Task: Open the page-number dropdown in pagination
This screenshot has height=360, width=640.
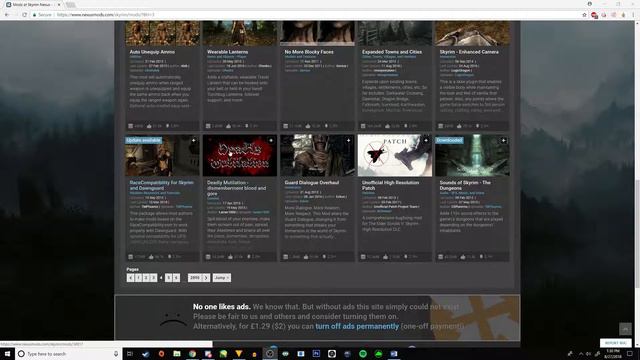Action: coord(195,278)
